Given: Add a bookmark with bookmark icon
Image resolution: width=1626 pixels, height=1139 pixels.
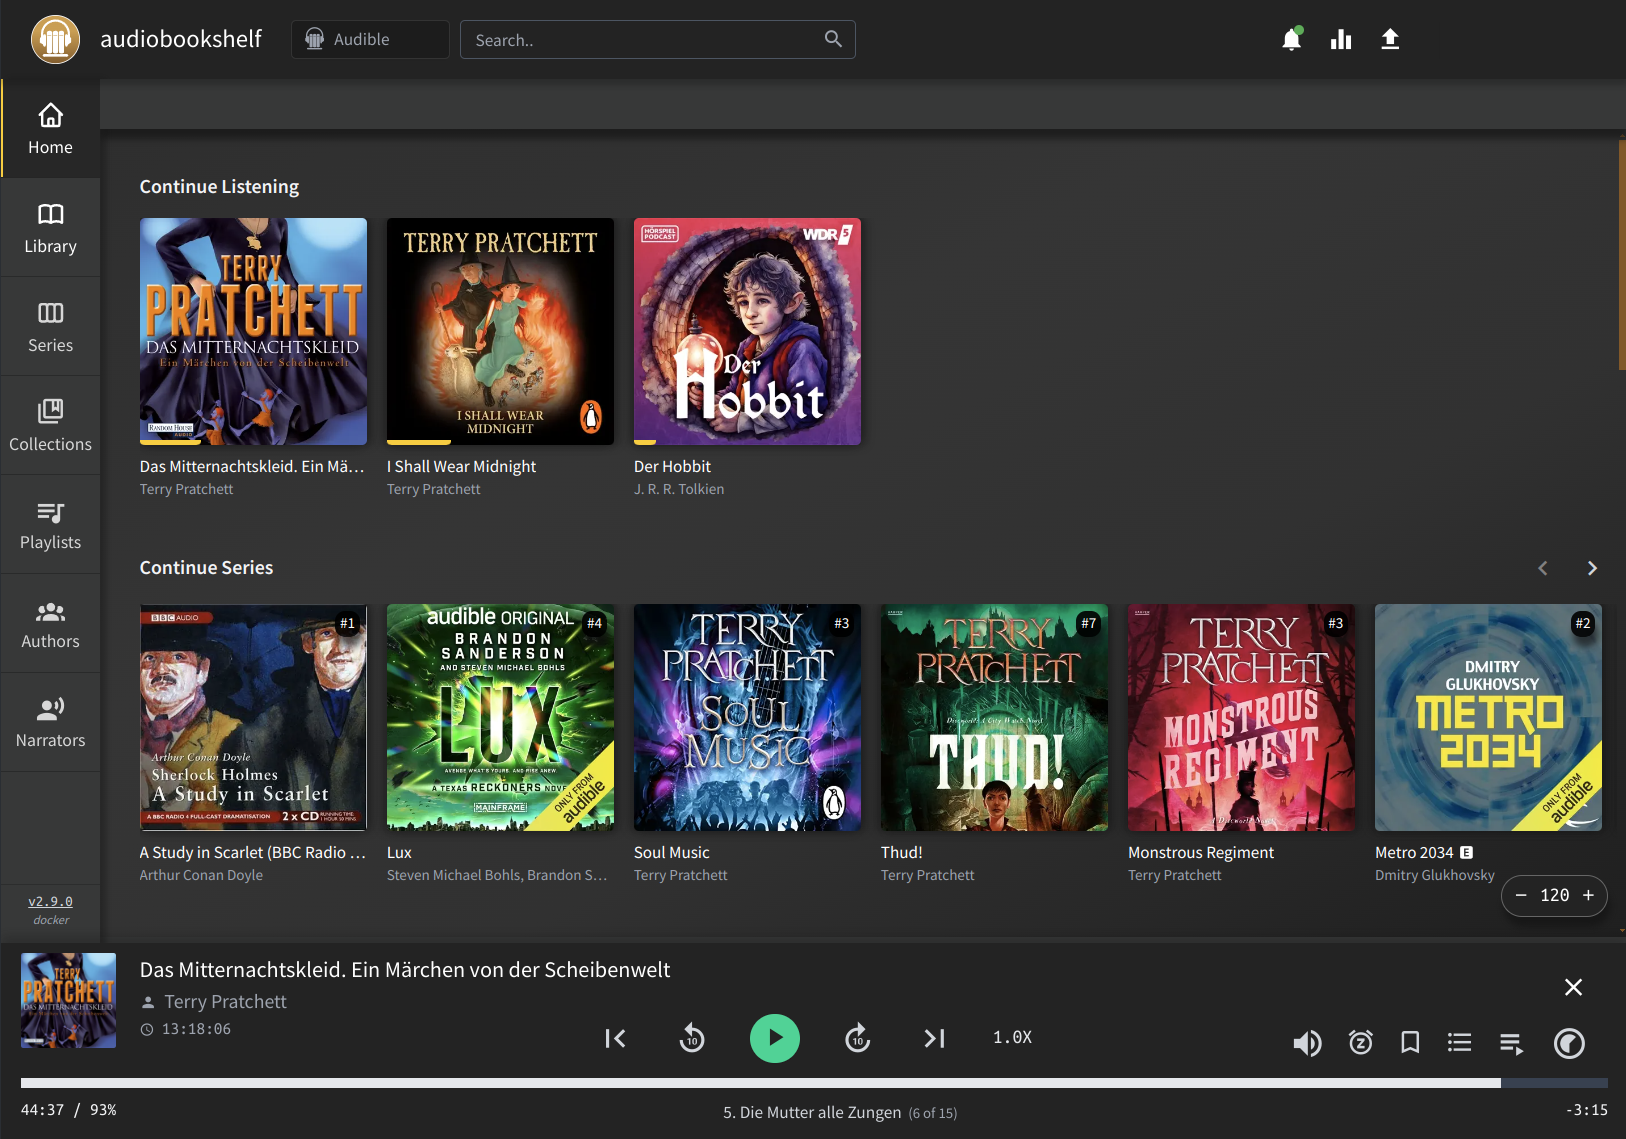Looking at the screenshot, I should pyautogui.click(x=1410, y=1043).
